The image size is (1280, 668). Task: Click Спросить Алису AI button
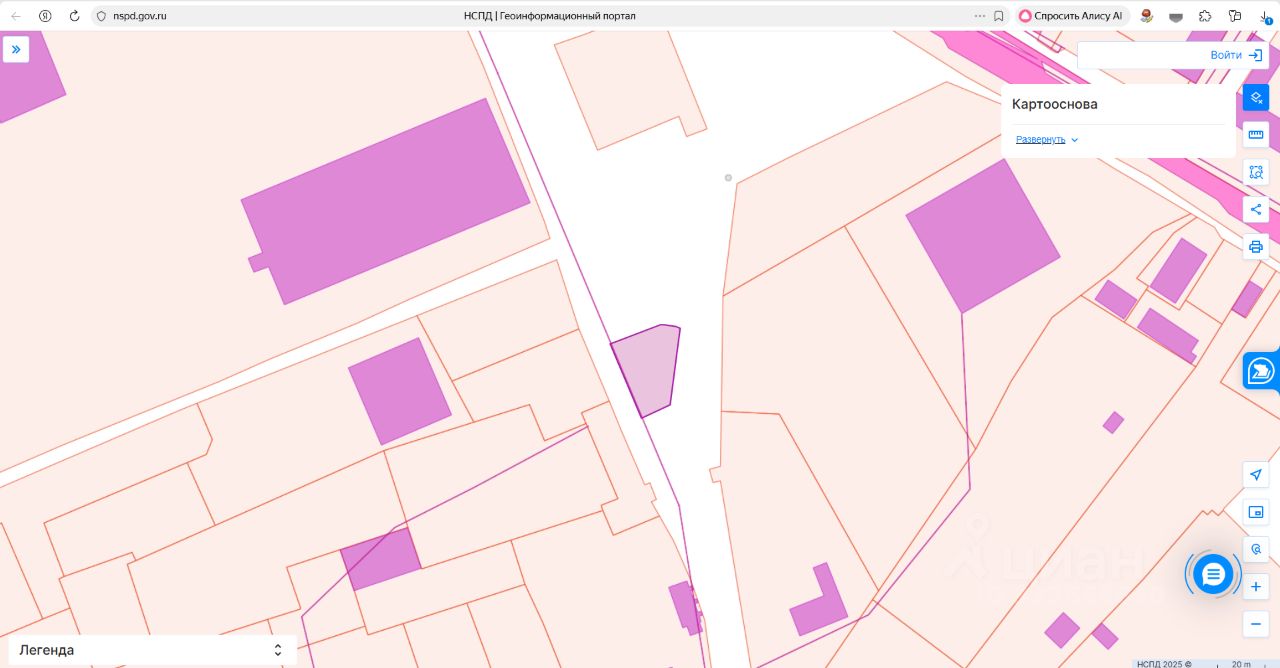1072,16
